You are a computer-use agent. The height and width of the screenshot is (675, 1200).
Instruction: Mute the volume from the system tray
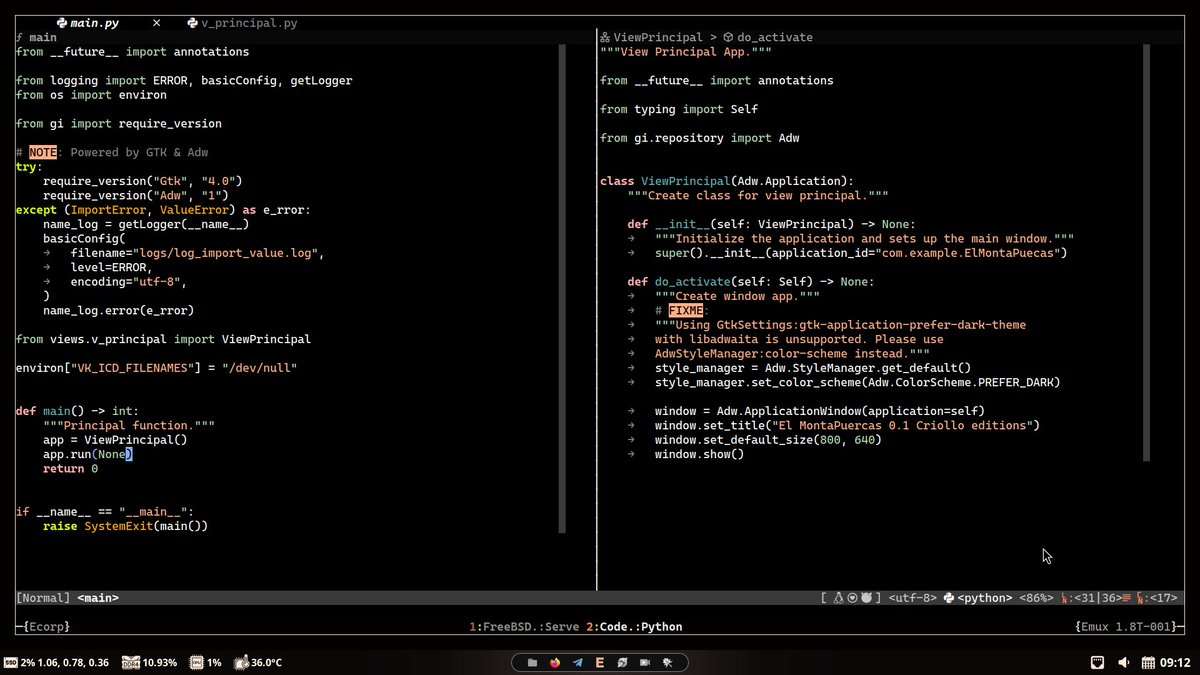[x=1124, y=662]
